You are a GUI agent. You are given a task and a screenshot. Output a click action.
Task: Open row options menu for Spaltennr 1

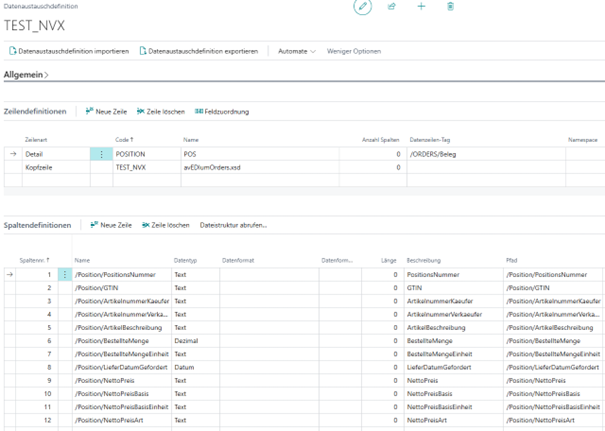pos(64,274)
